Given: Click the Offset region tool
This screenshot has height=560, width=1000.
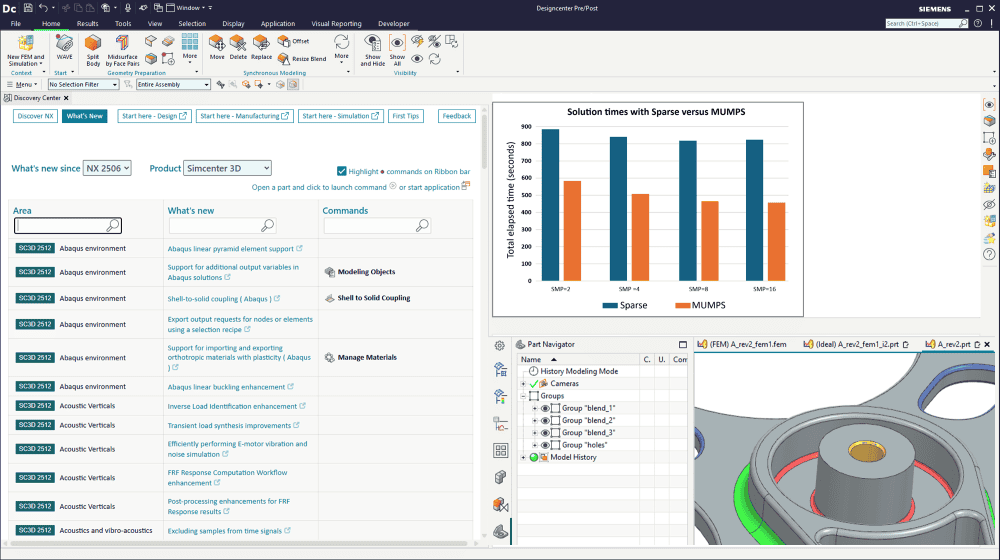Looking at the screenshot, I should 292,41.
